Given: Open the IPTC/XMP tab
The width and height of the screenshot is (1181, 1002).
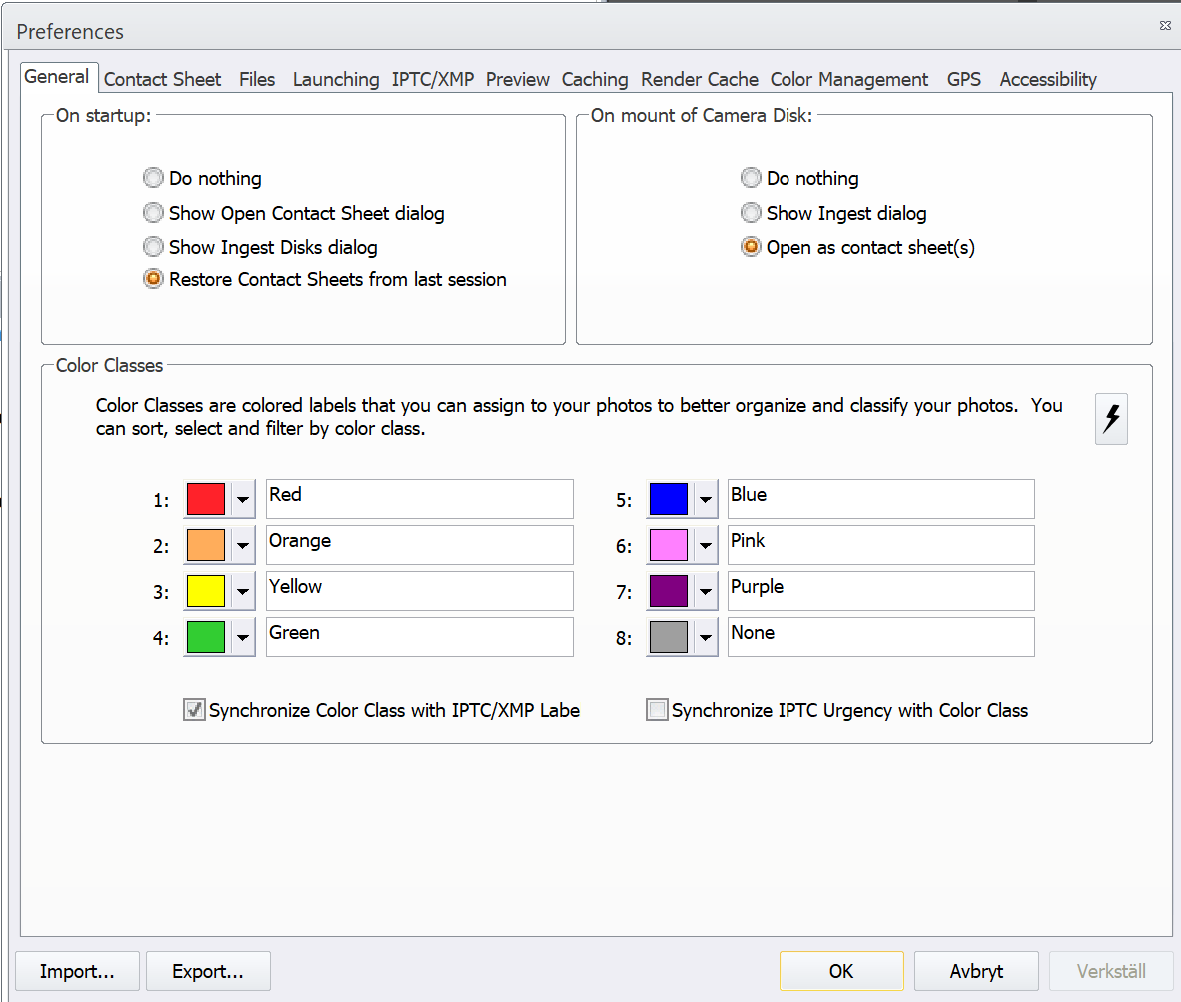Looking at the screenshot, I should point(432,79).
